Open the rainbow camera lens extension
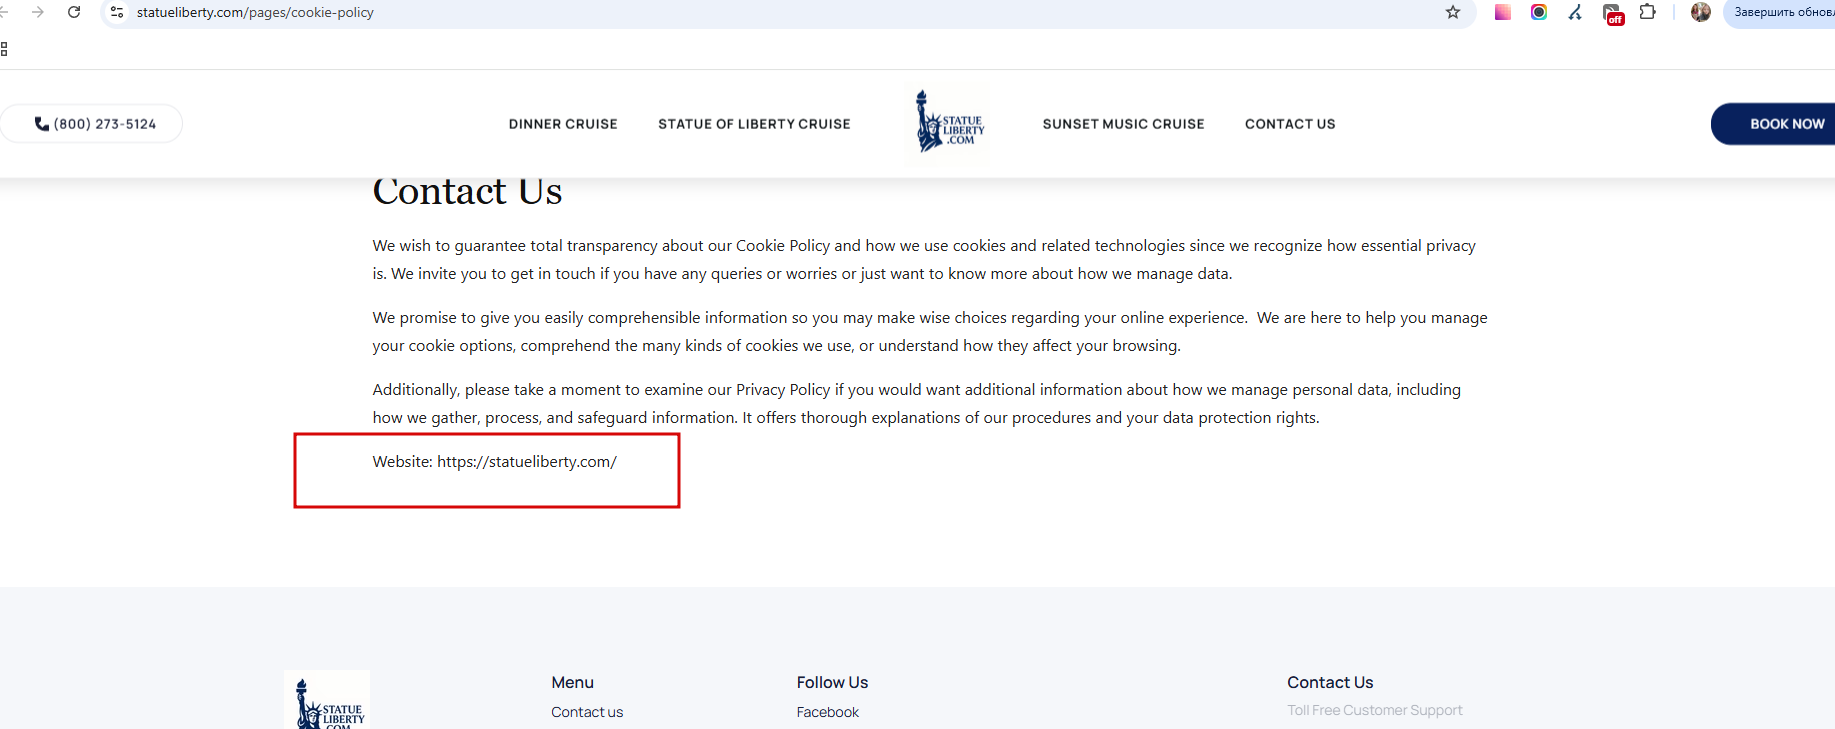Viewport: 1835px width, 729px height. click(1539, 12)
